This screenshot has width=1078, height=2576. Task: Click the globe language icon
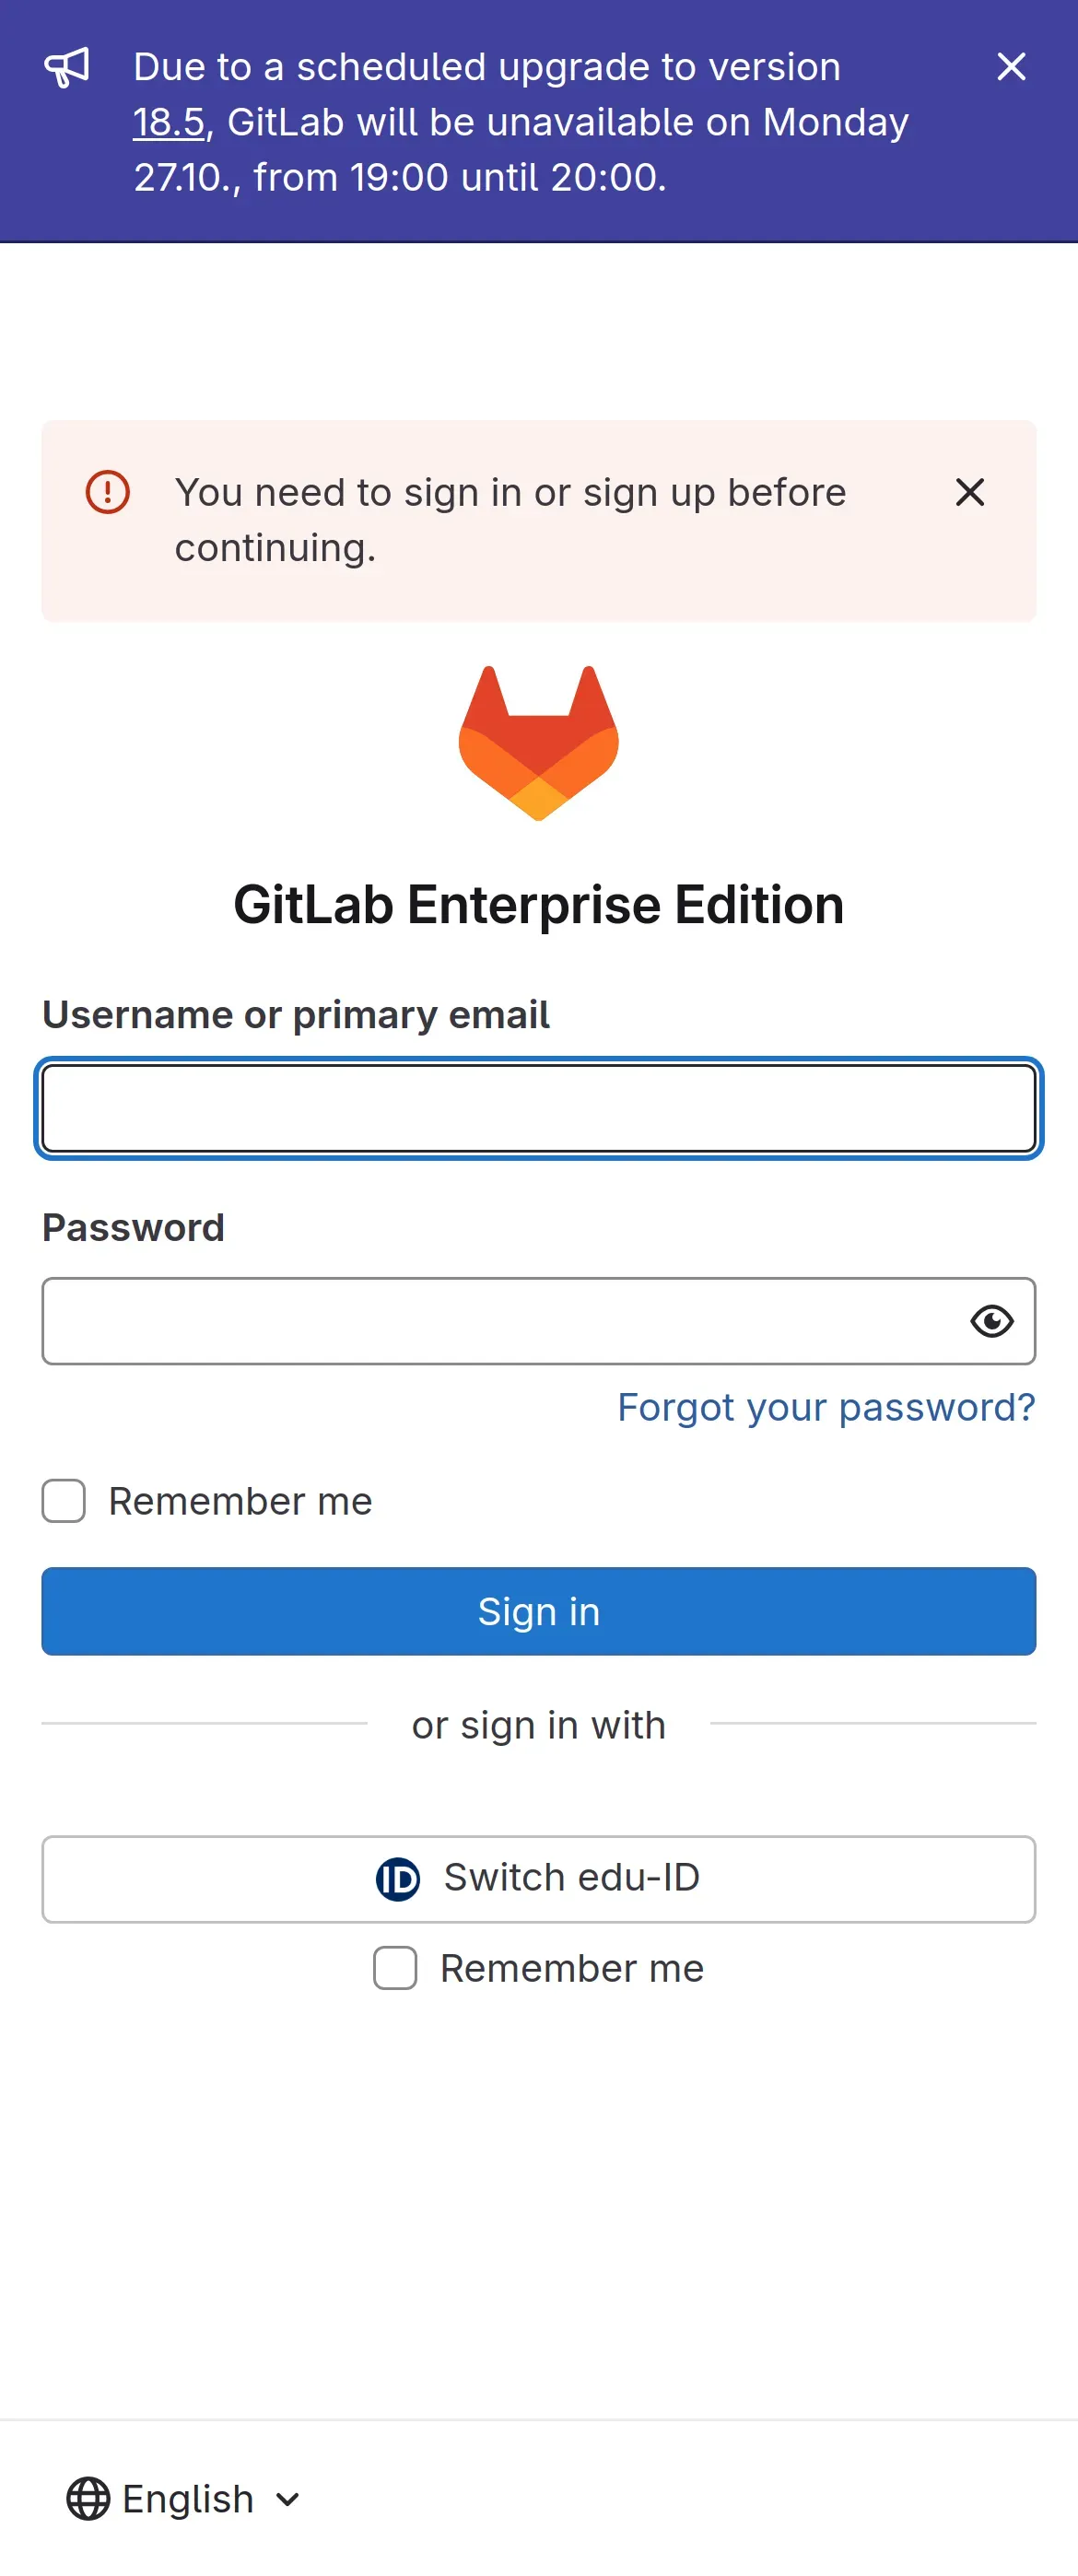pos(88,2498)
